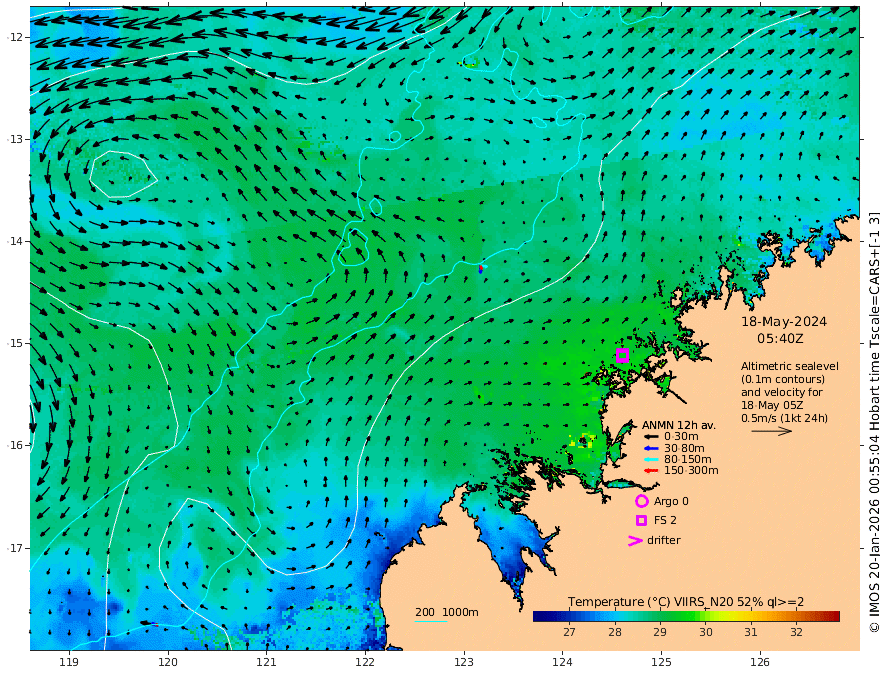Click the latitude axis label -17
Image resolution: width=880 pixels, height=680 pixels.
point(15,548)
